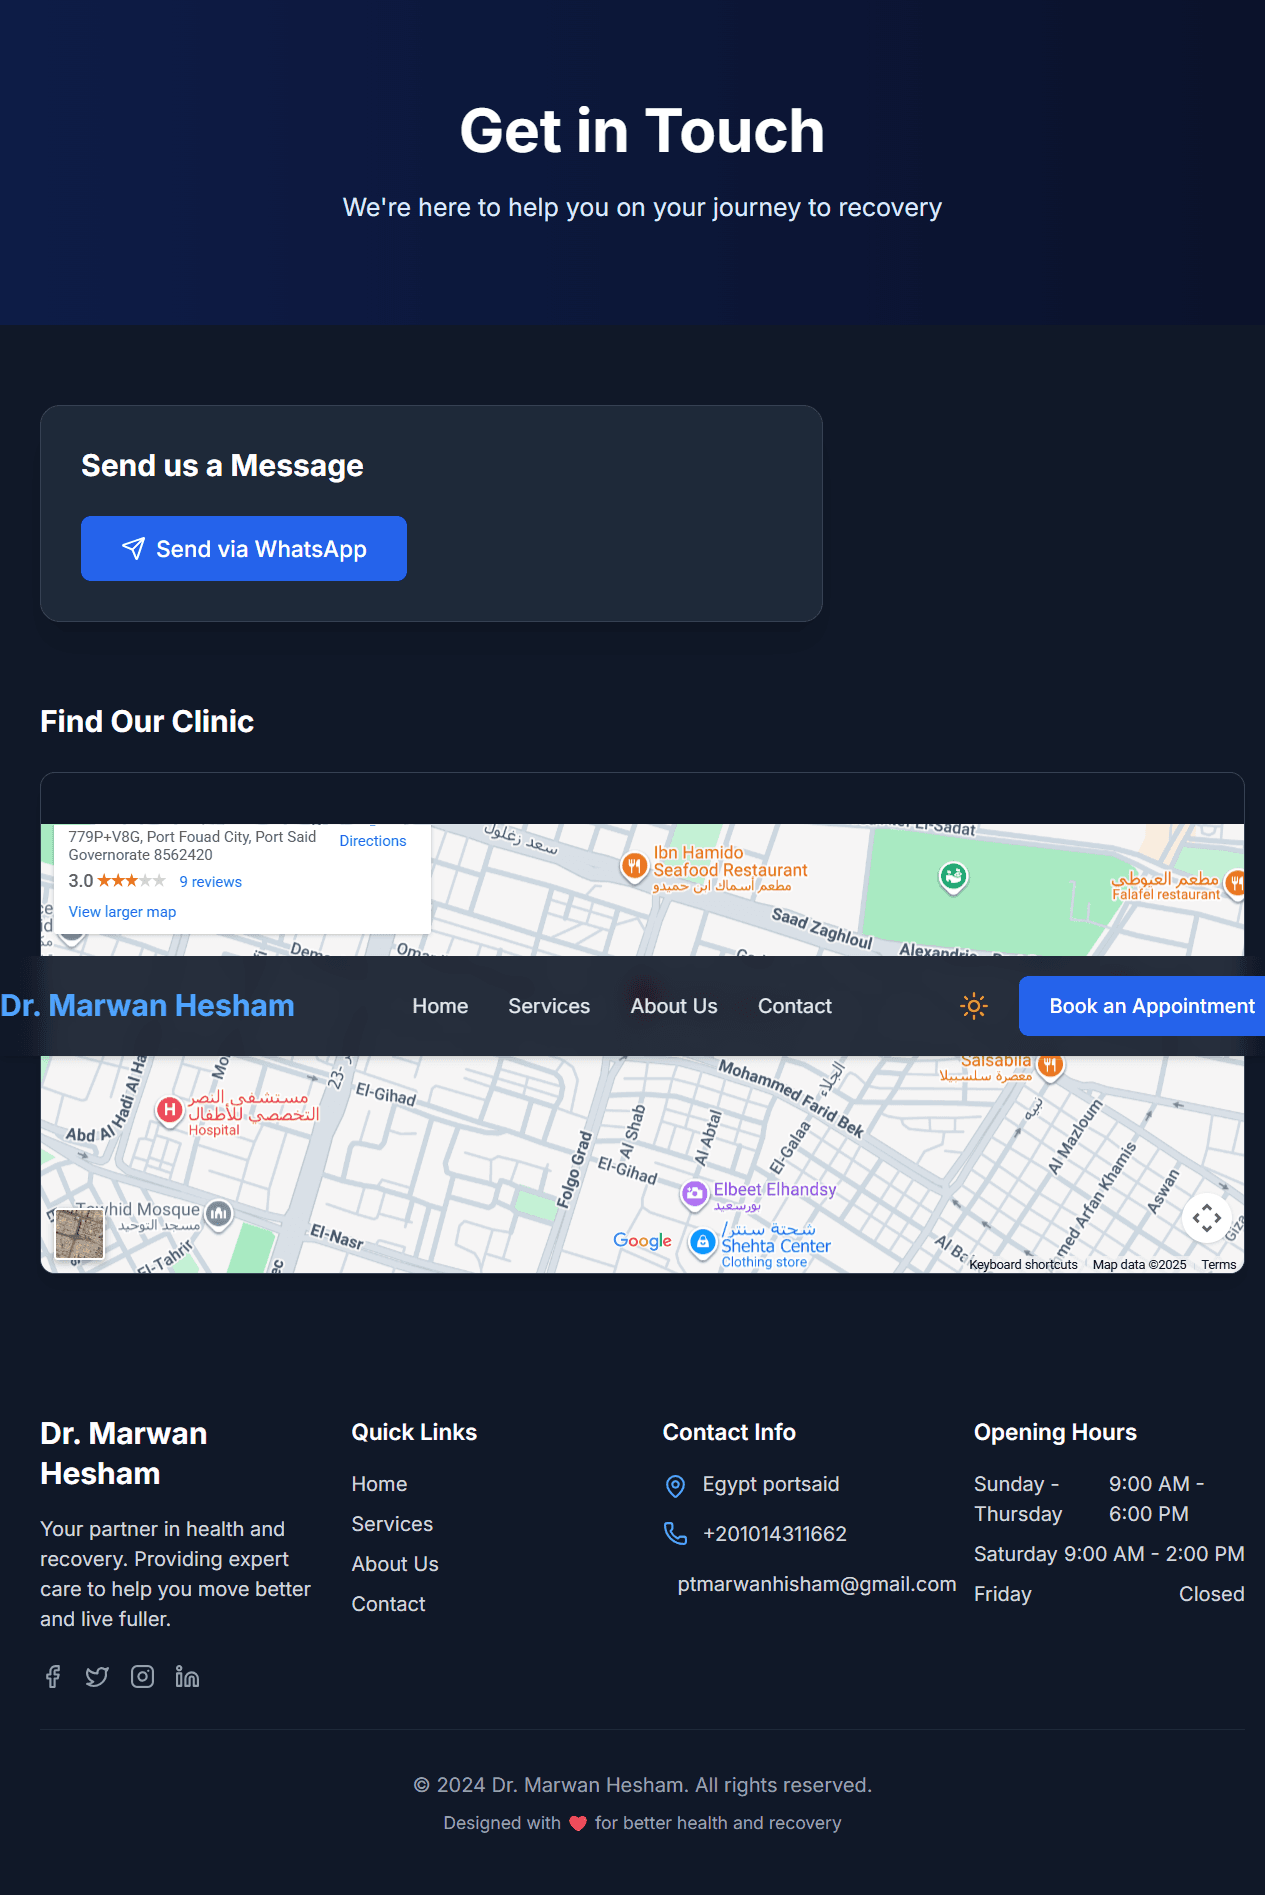Click the Saturday 9:00 AM - 2:00 PM entry
The height and width of the screenshot is (1895, 1265).
[x=1109, y=1554]
